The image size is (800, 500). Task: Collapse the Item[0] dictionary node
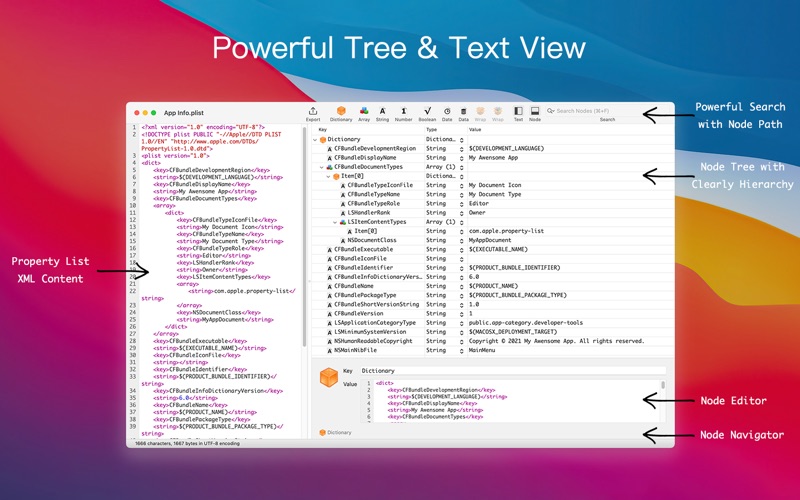tap(329, 177)
